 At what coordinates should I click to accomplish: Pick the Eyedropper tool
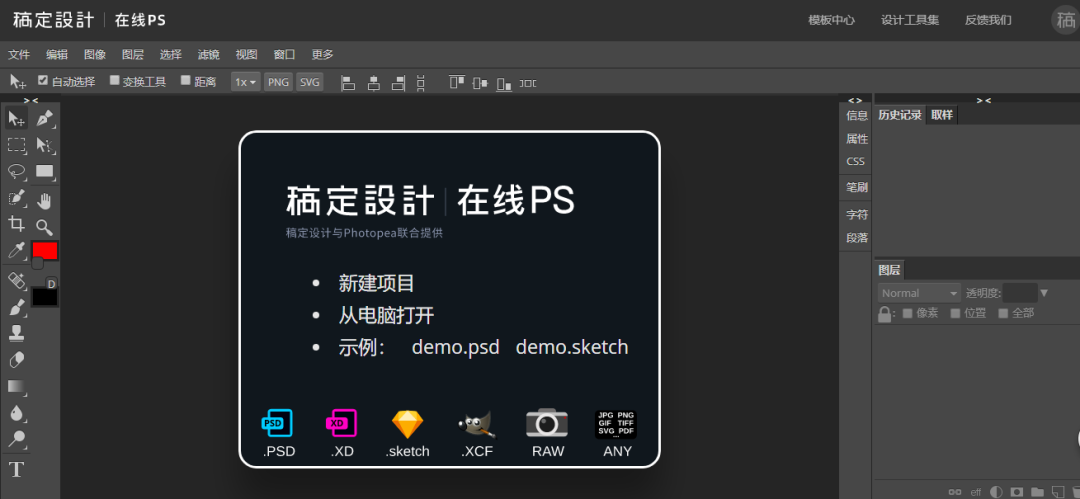17,250
